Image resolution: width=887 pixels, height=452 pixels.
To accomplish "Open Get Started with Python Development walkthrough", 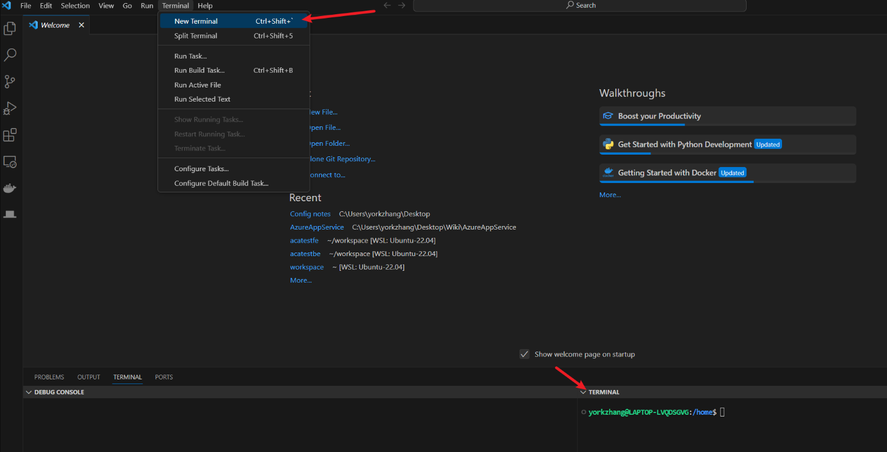I will pos(727,144).
